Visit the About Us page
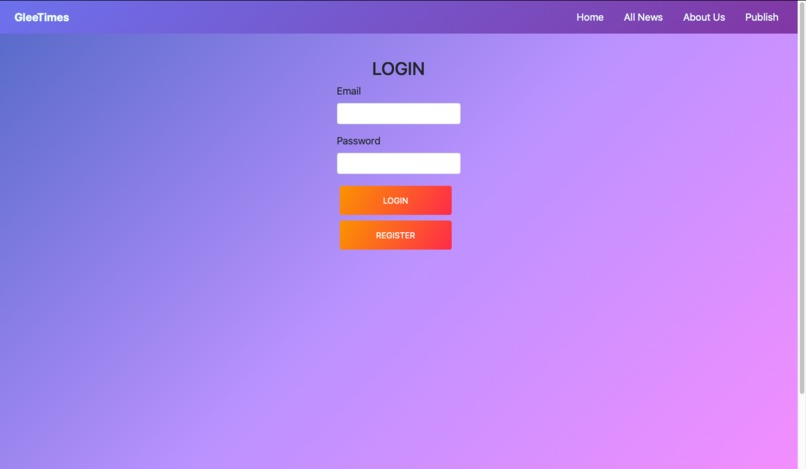The image size is (806, 469). coord(704,17)
